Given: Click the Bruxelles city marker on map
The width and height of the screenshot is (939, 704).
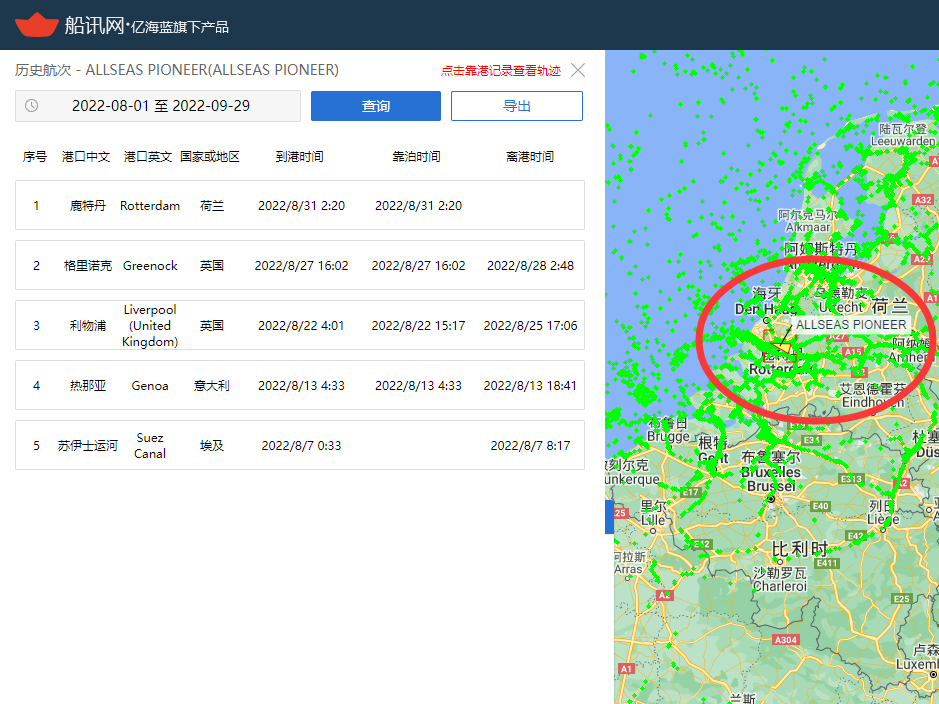Looking at the screenshot, I should click(x=771, y=497).
